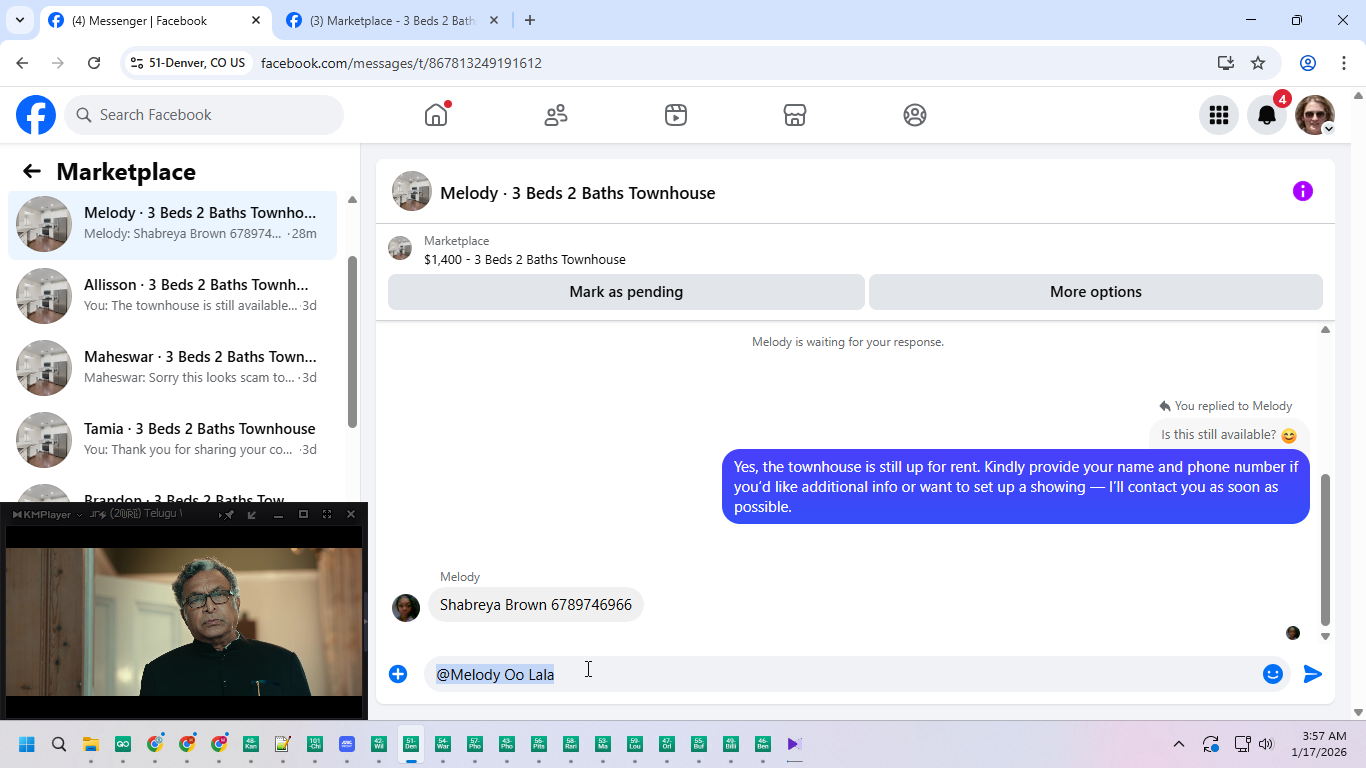Open the Friends icon in top navigation
This screenshot has width=1366, height=768.
[556, 115]
